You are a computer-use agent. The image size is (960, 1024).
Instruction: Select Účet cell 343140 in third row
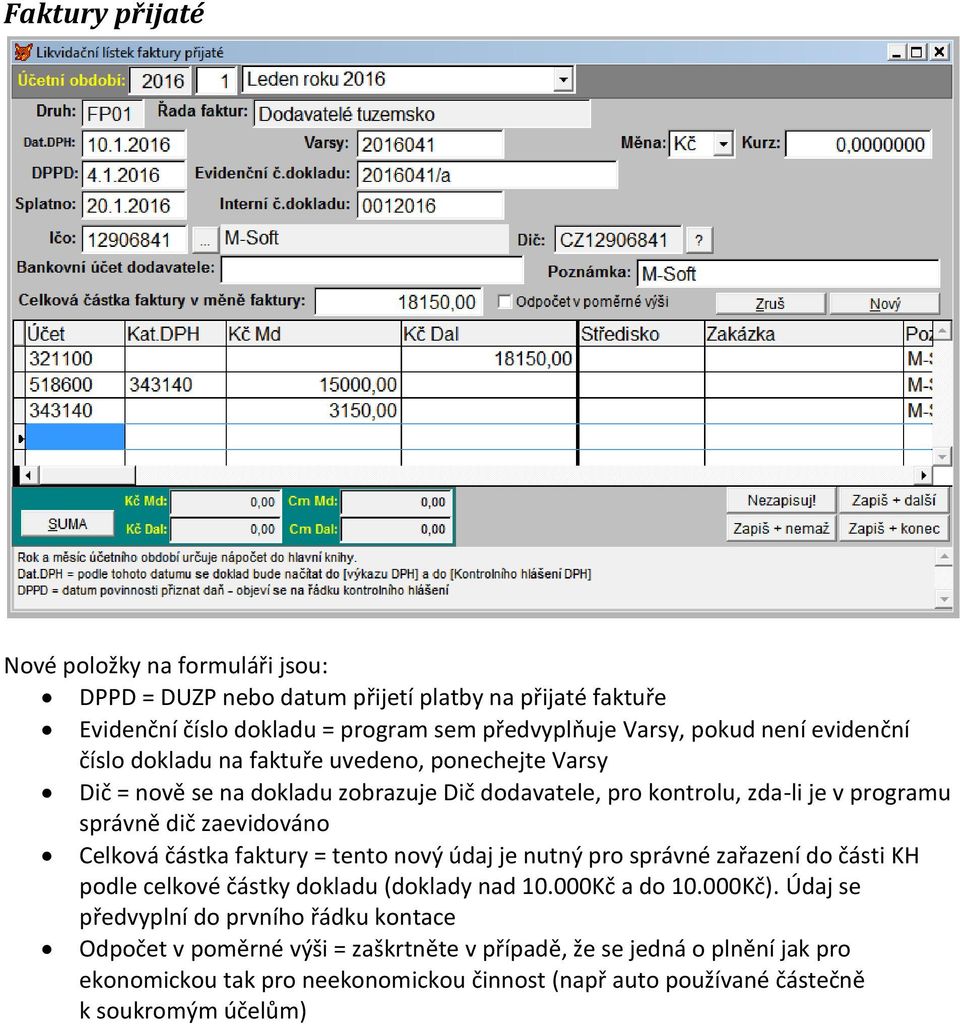pyautogui.click(x=74, y=411)
